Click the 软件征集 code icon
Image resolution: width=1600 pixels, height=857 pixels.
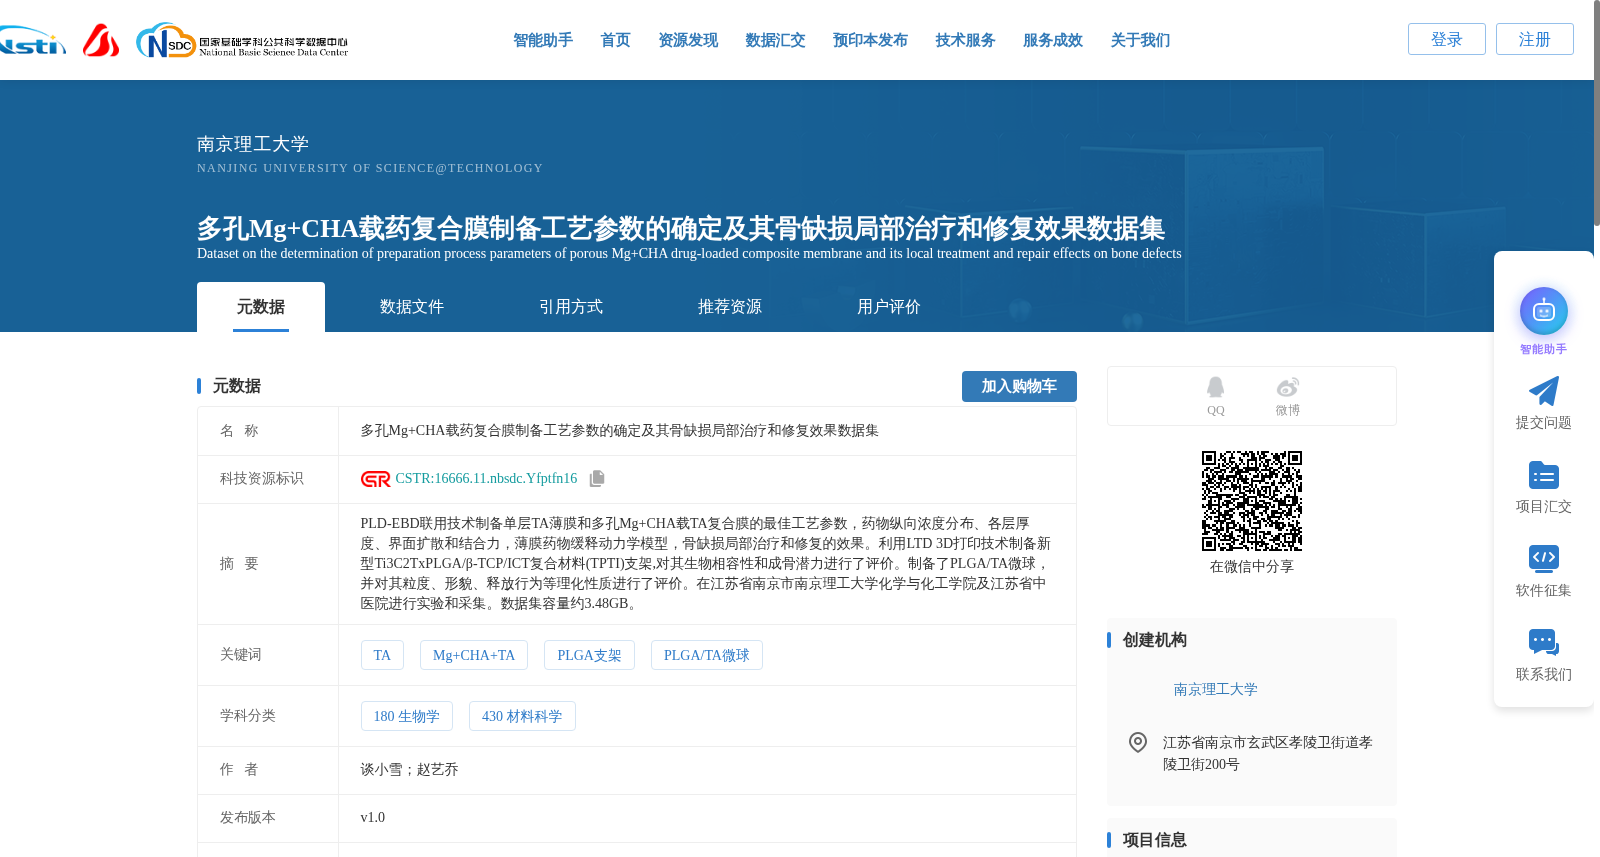[1543, 558]
